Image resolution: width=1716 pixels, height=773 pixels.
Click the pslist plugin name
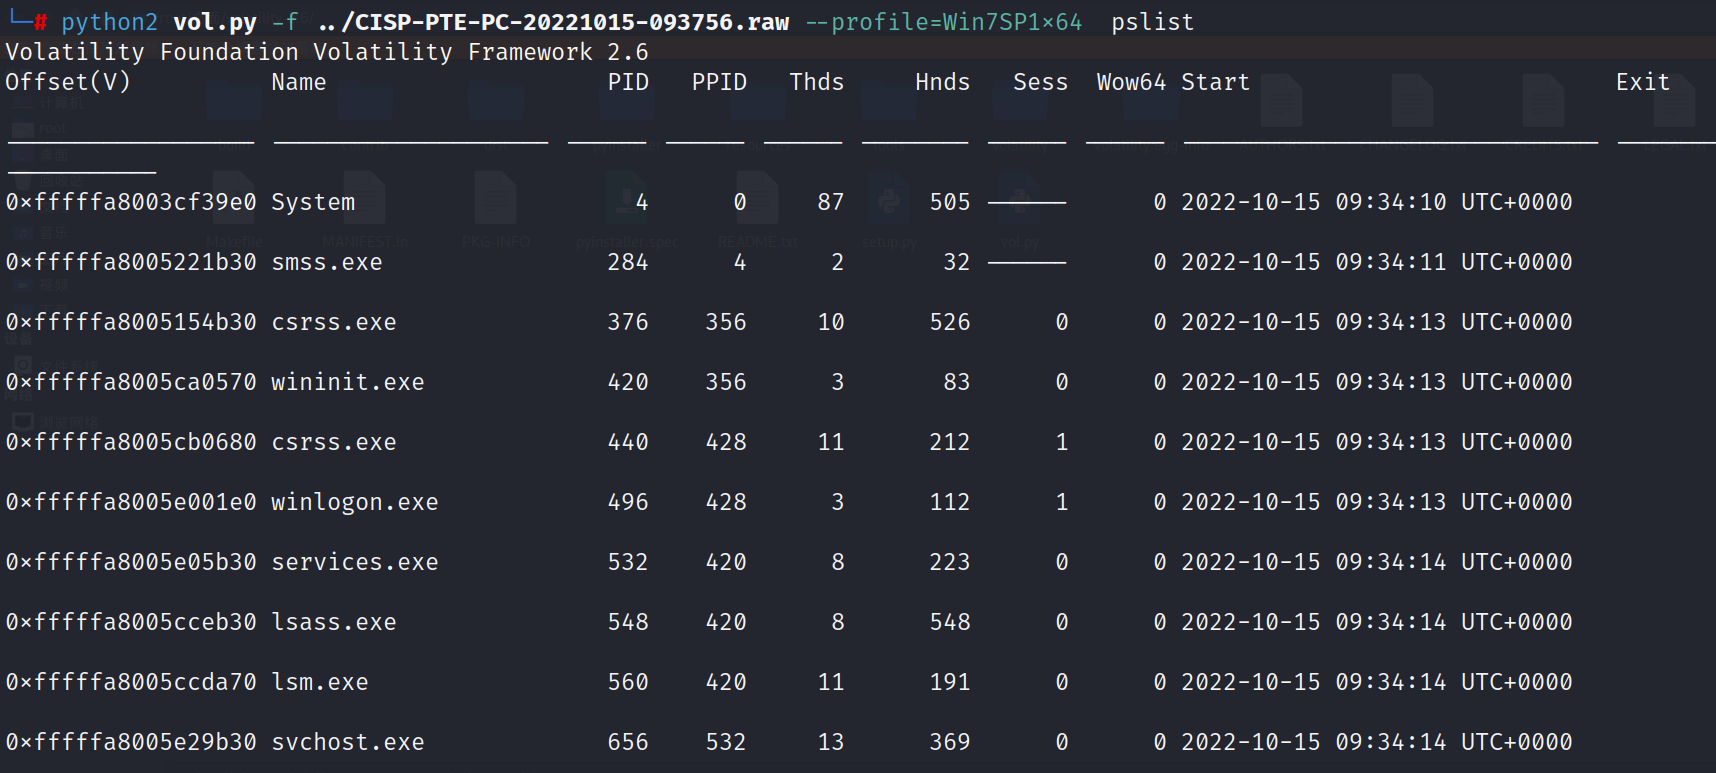pos(1153,22)
